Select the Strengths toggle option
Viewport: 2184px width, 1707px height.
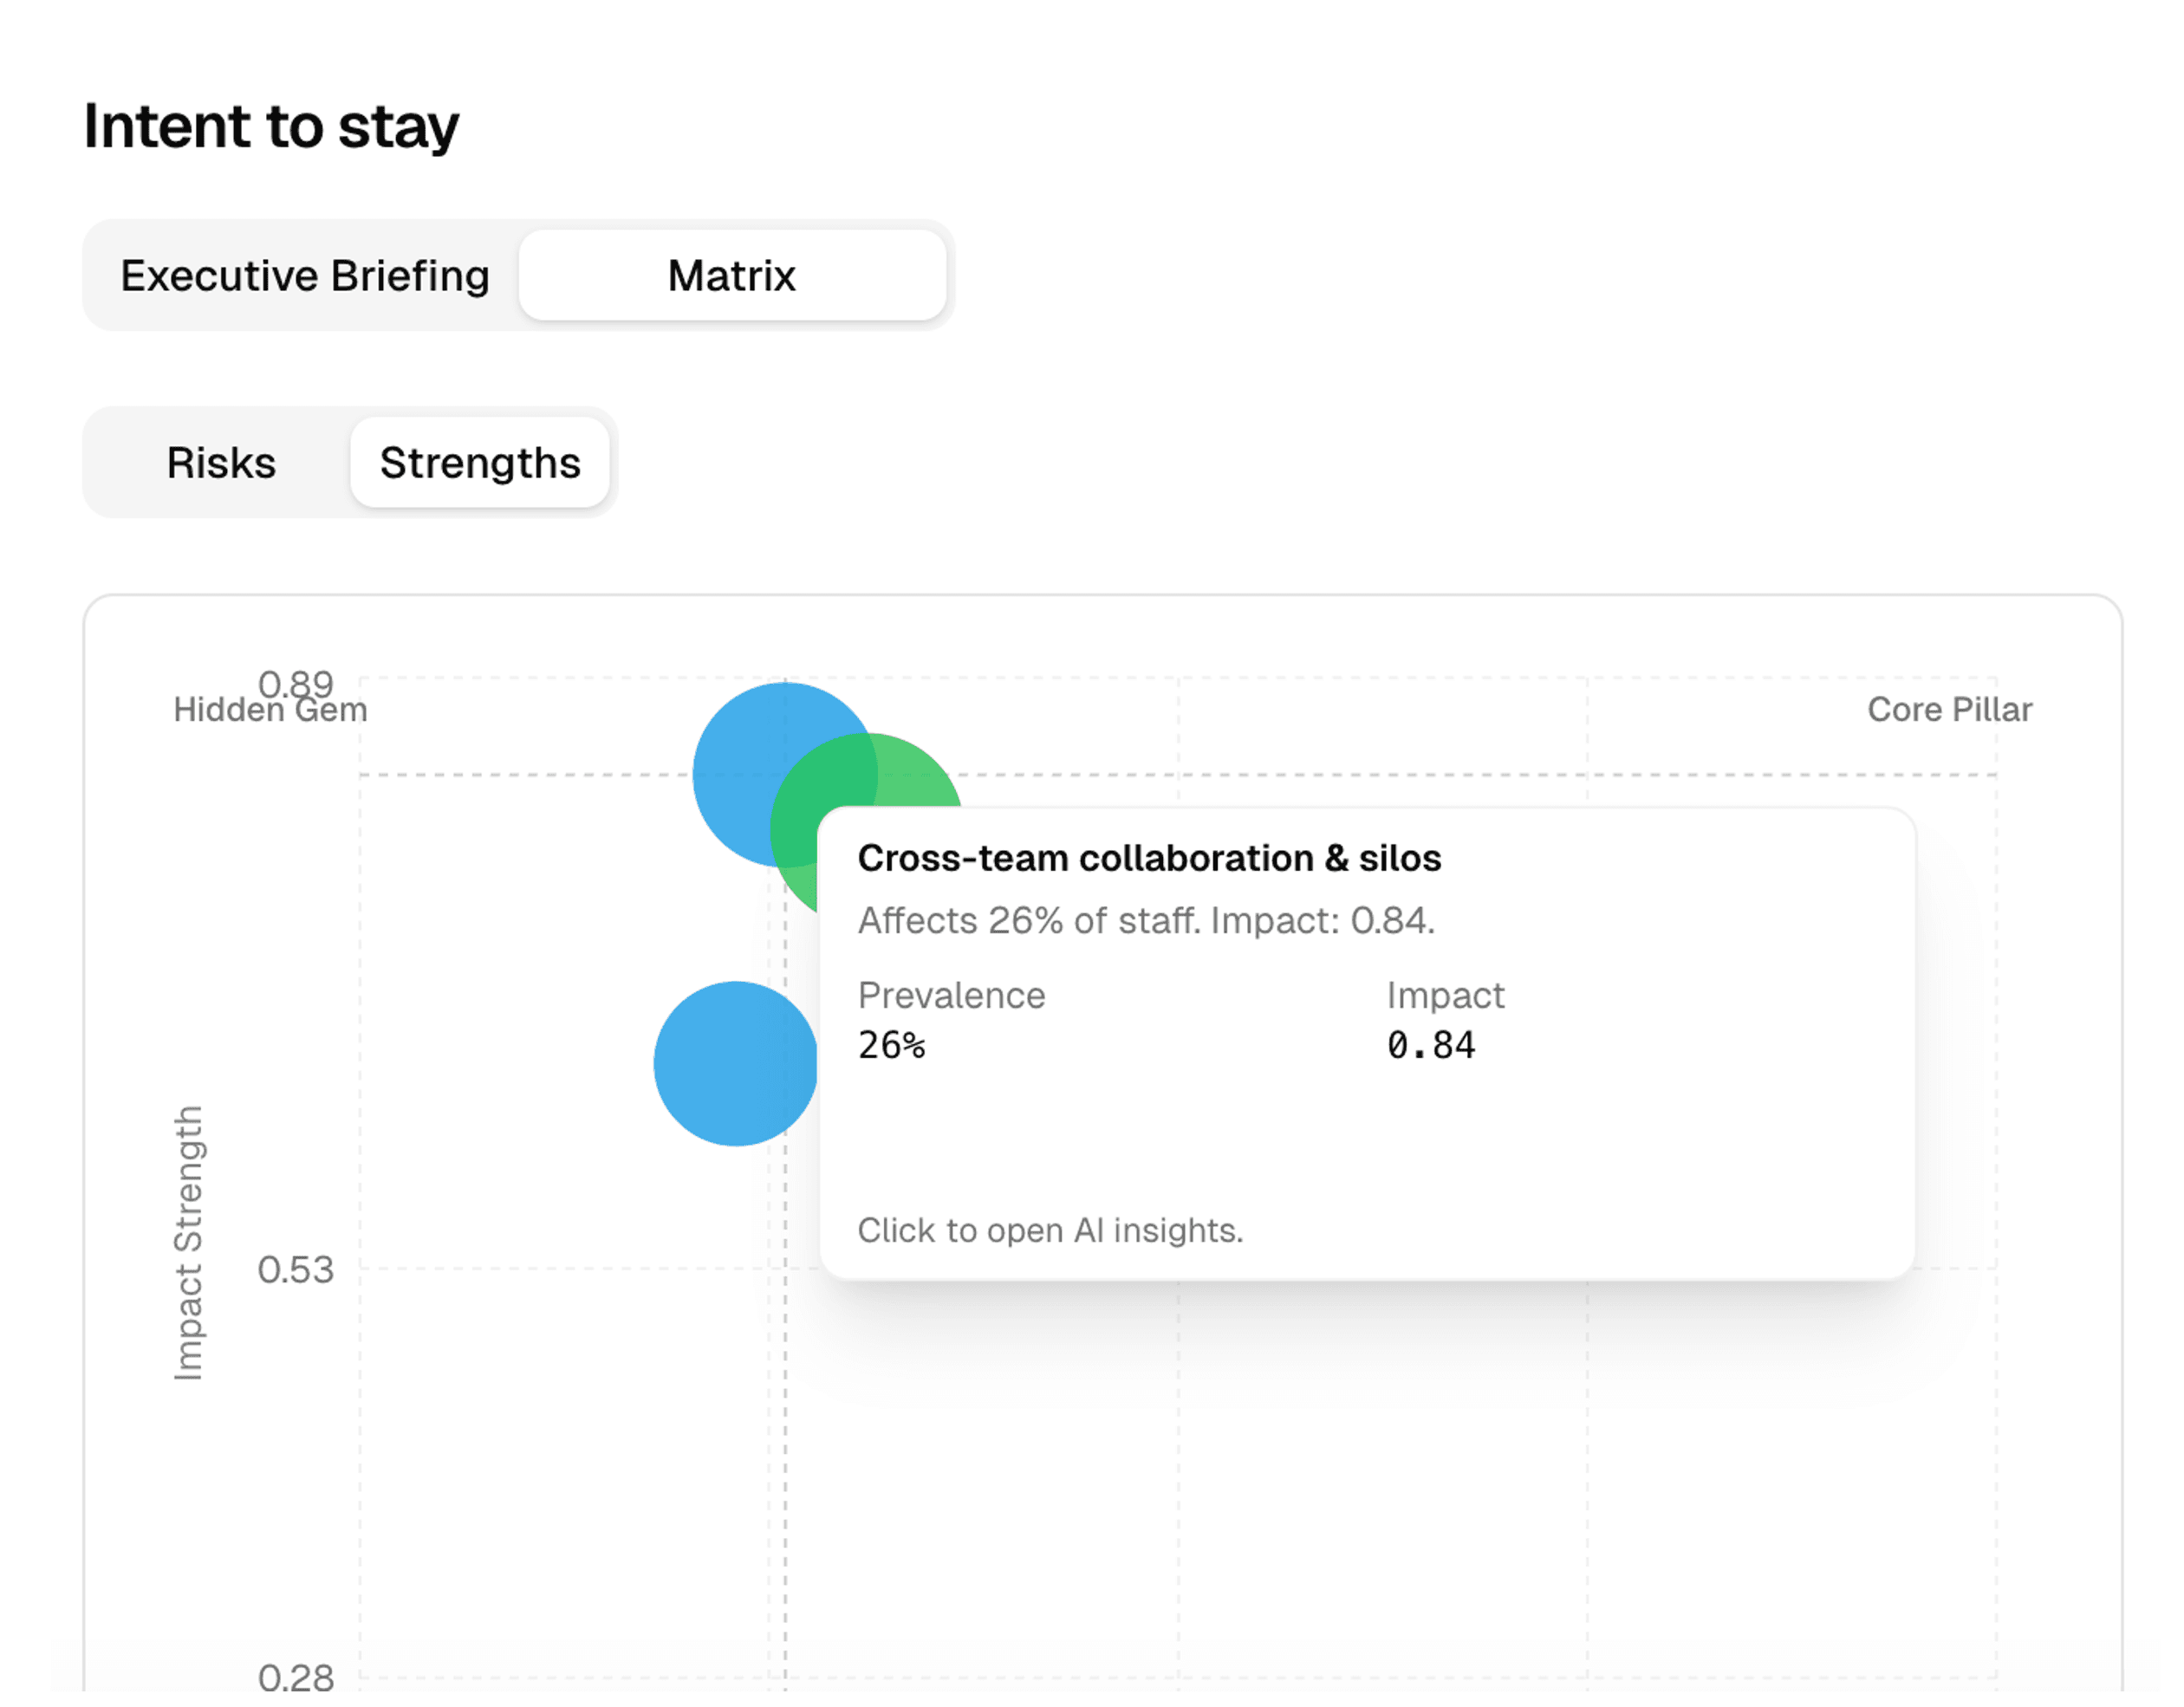[480, 463]
